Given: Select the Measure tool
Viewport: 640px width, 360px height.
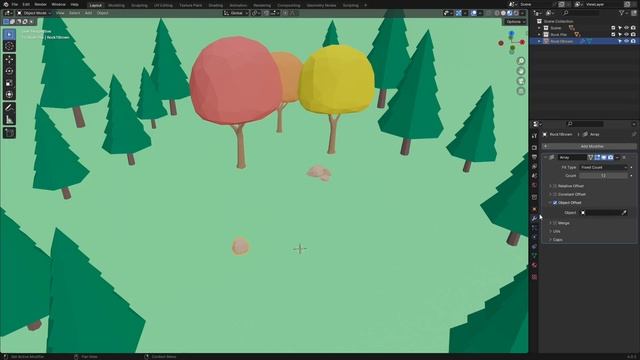Looking at the screenshot, I should 9,120.
